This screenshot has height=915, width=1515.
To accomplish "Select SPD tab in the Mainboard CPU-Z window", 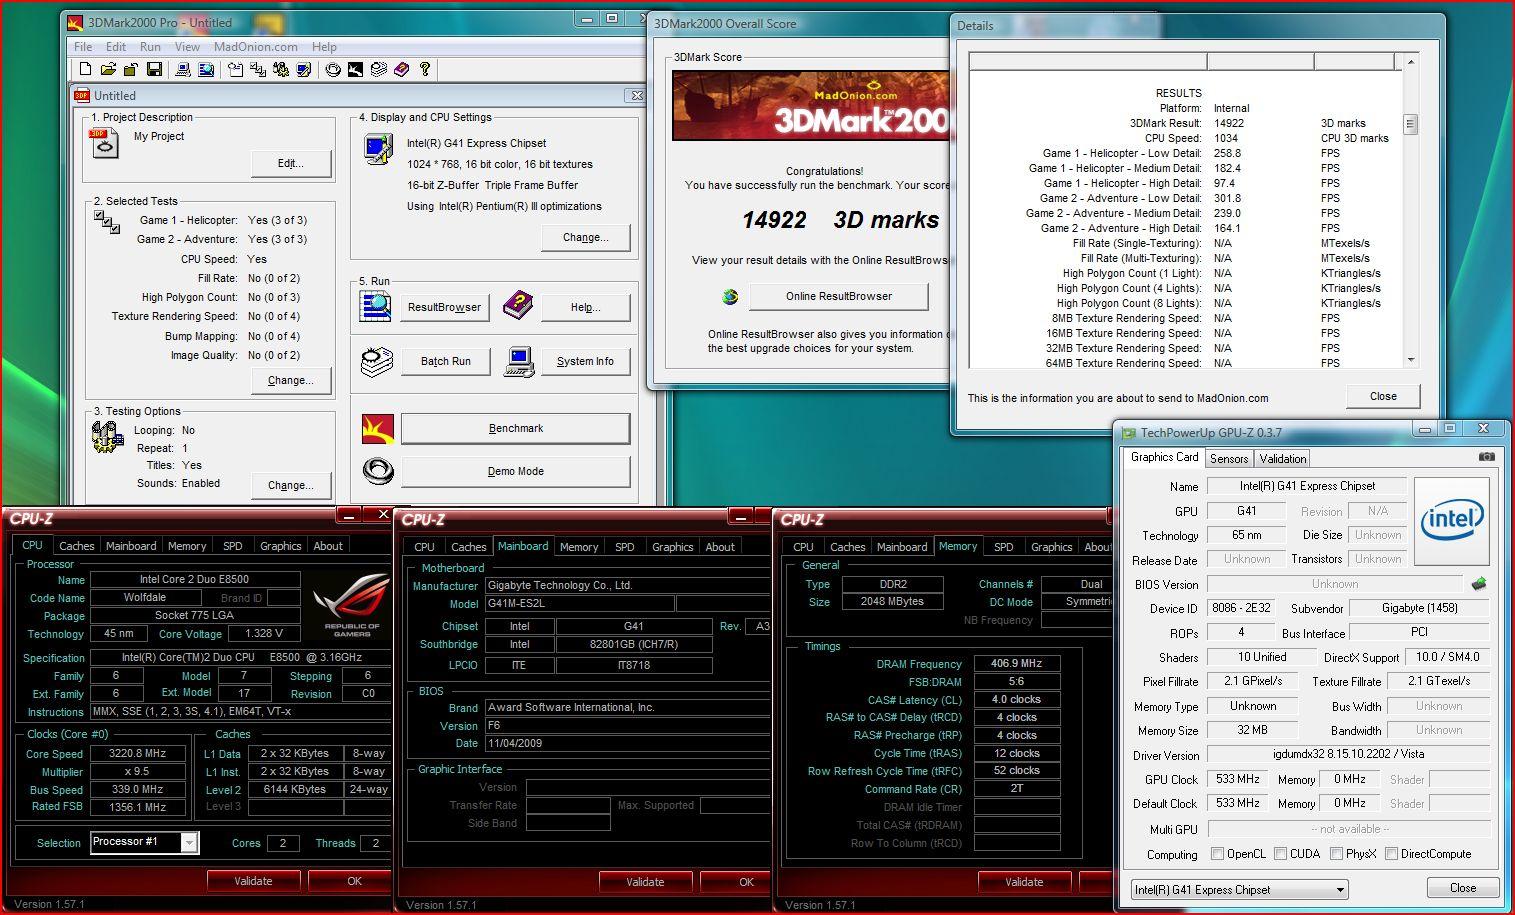I will coord(625,547).
